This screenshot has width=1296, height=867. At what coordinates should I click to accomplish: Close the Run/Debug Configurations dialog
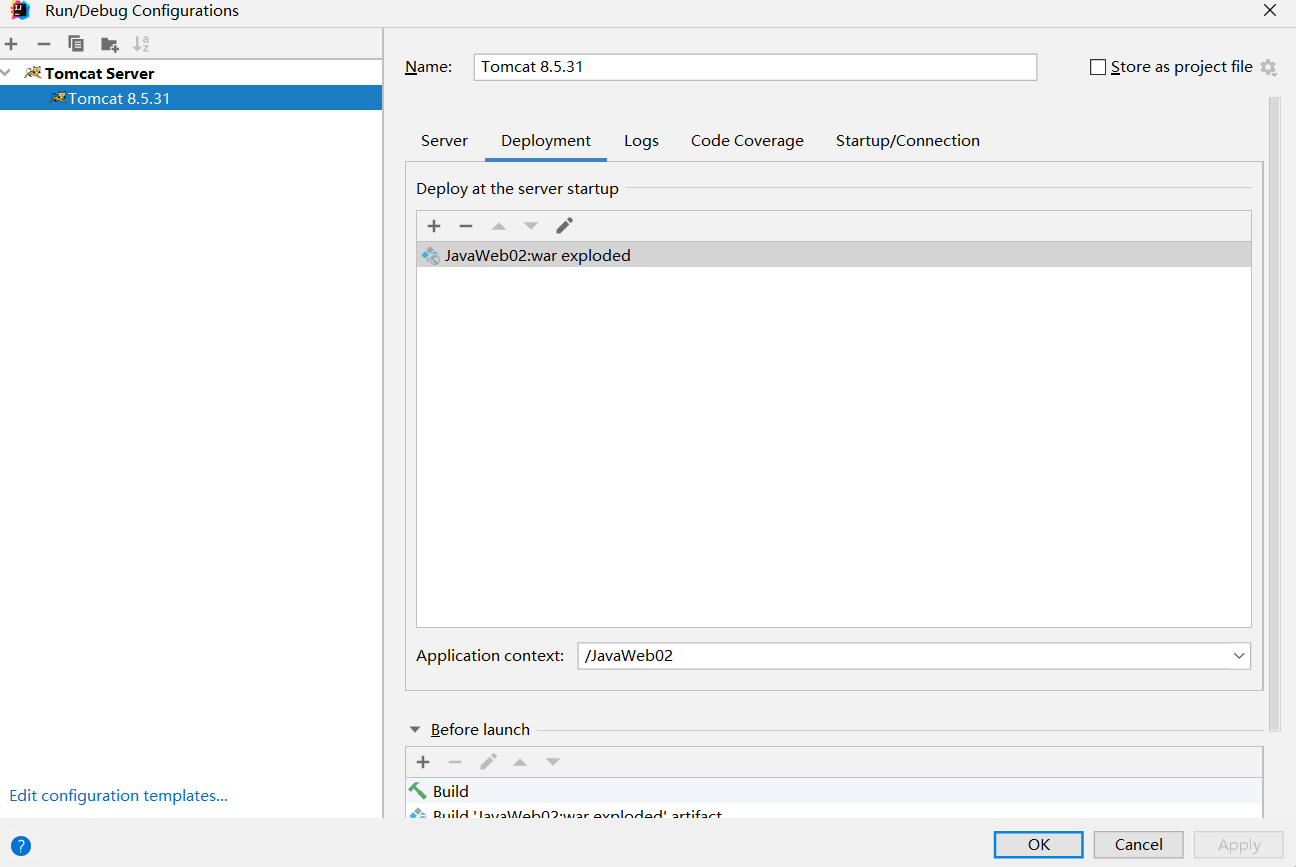(x=1270, y=11)
